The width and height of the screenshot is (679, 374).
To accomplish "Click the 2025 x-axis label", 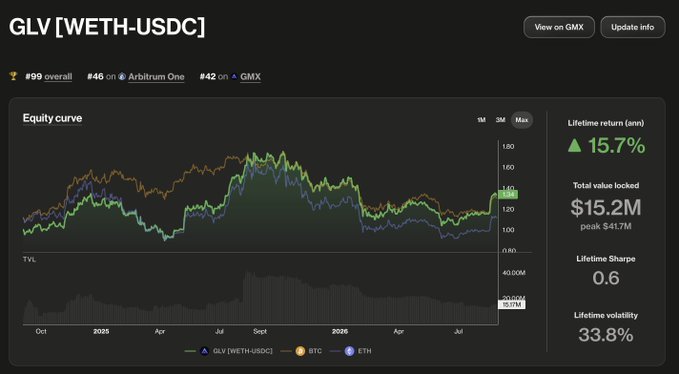I will (101, 332).
